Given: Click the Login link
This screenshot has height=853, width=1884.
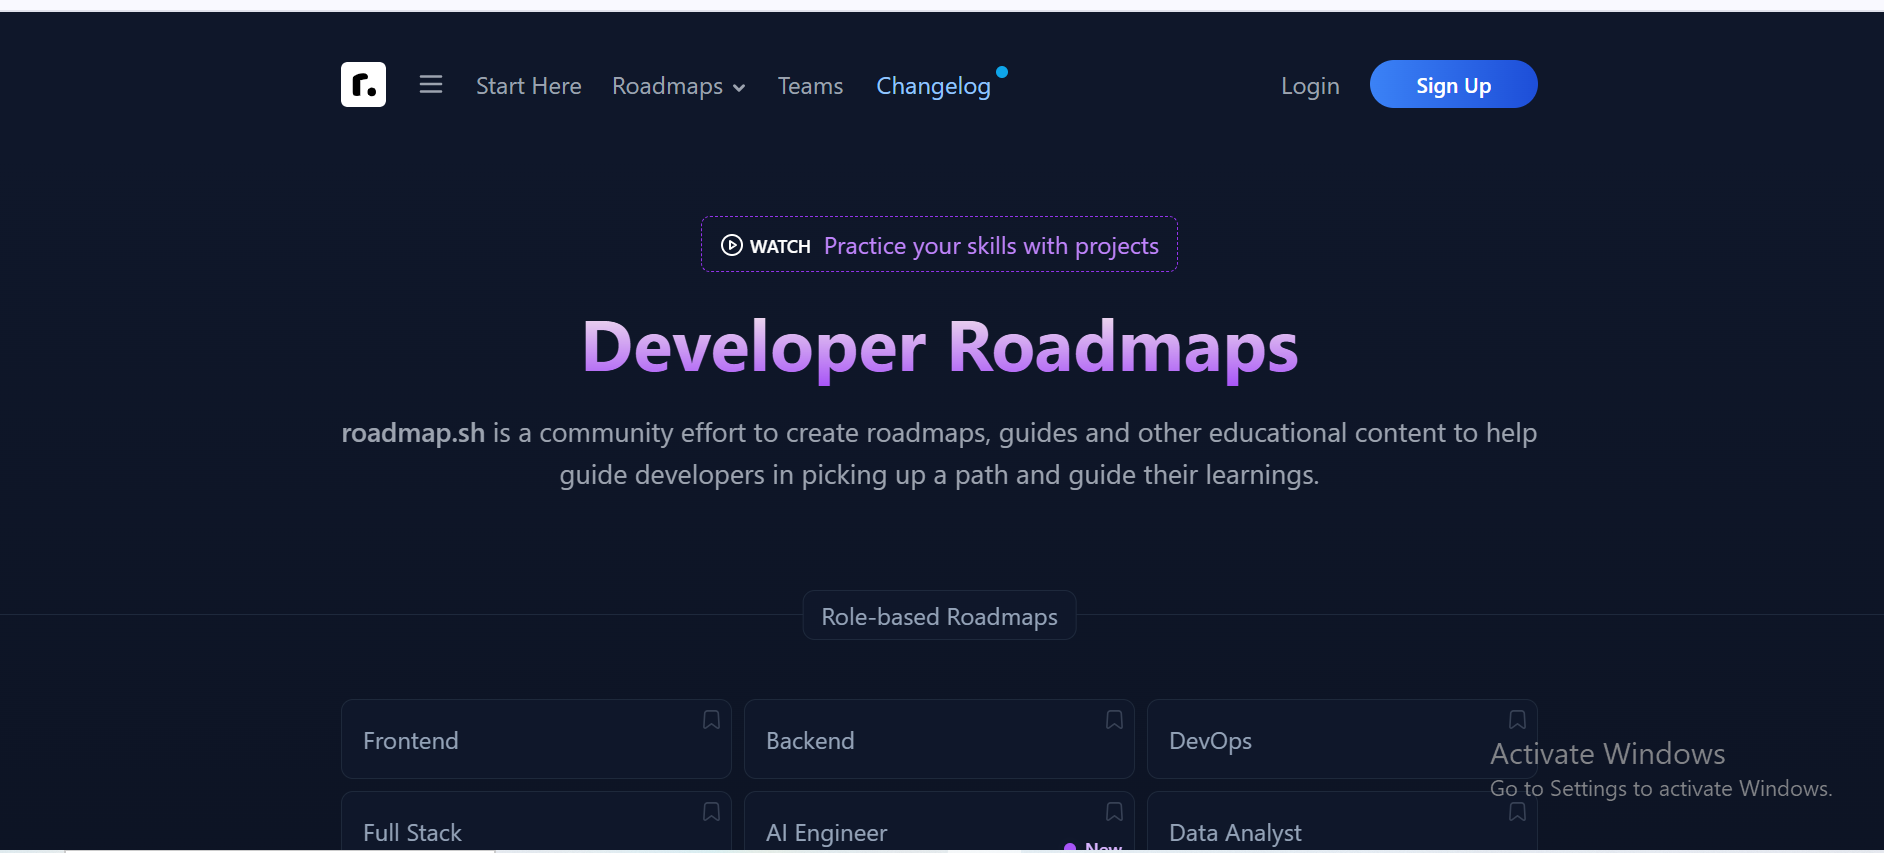Looking at the screenshot, I should pyautogui.click(x=1310, y=86).
